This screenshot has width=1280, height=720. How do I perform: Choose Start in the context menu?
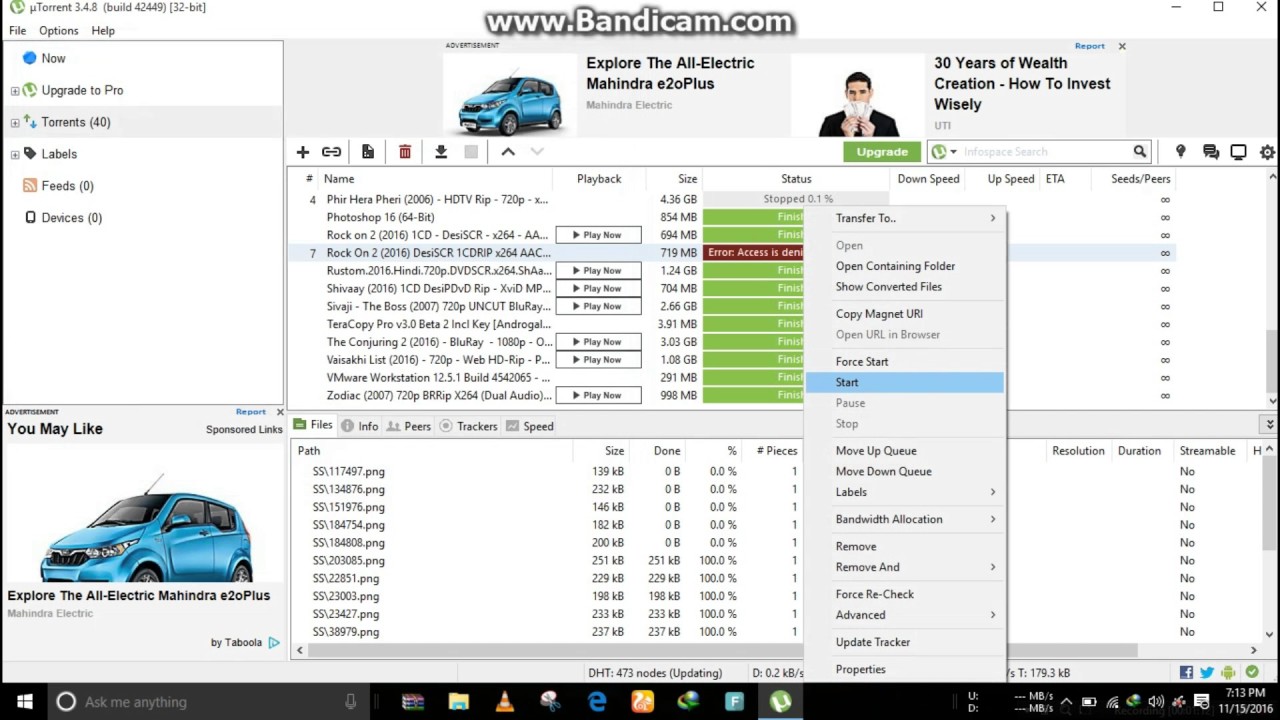[x=904, y=382]
